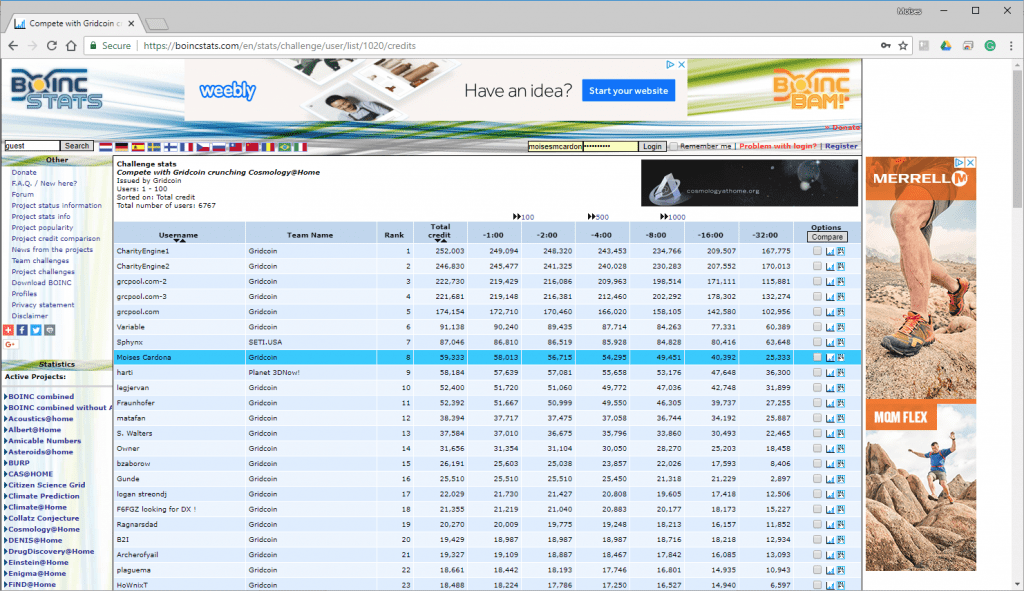Viewport: 1024px width, 591px height.
Task: Click the Search button
Action: [77, 146]
